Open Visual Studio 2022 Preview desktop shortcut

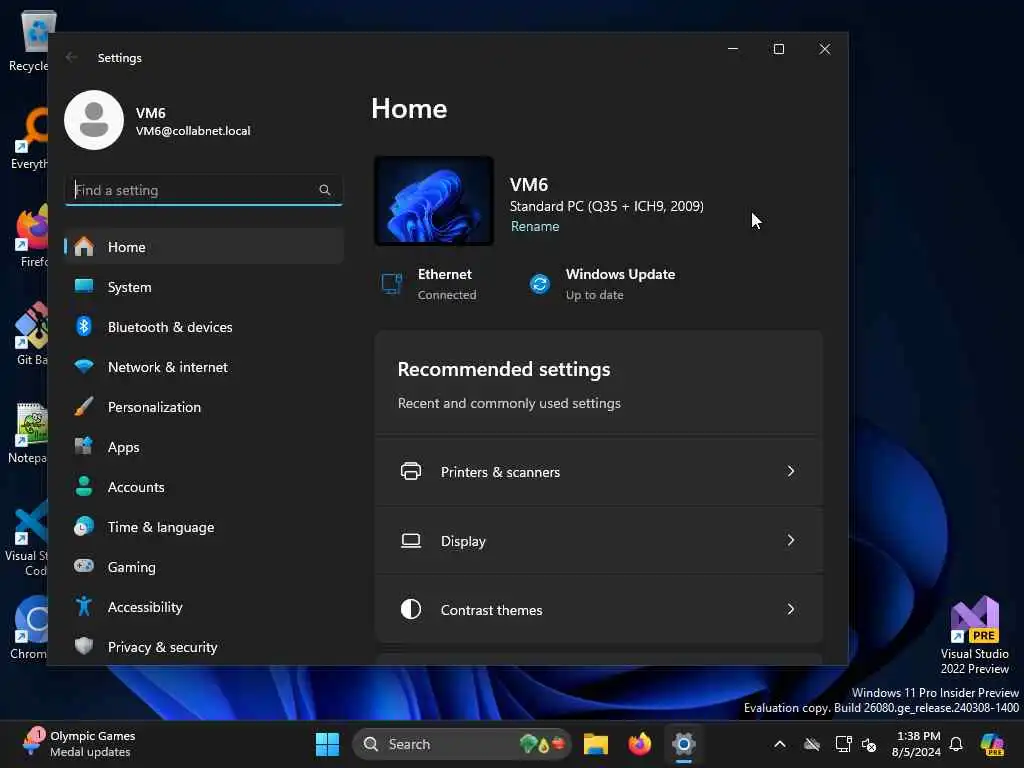coord(974,635)
